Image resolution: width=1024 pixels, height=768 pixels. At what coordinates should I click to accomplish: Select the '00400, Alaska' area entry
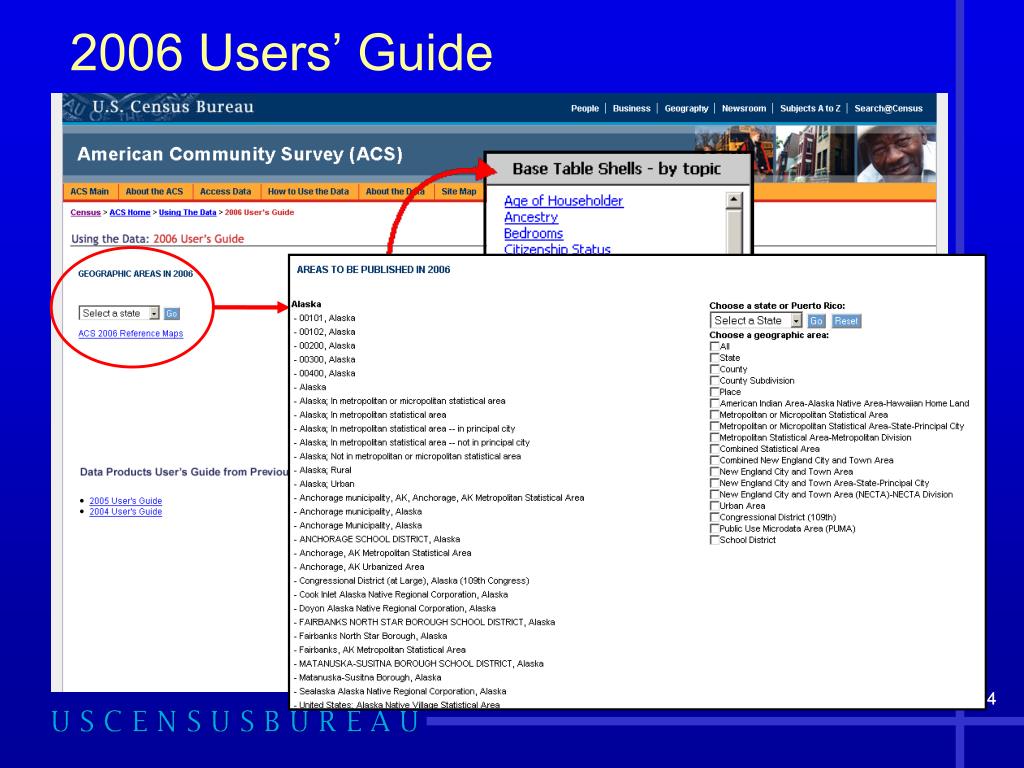[x=325, y=374]
